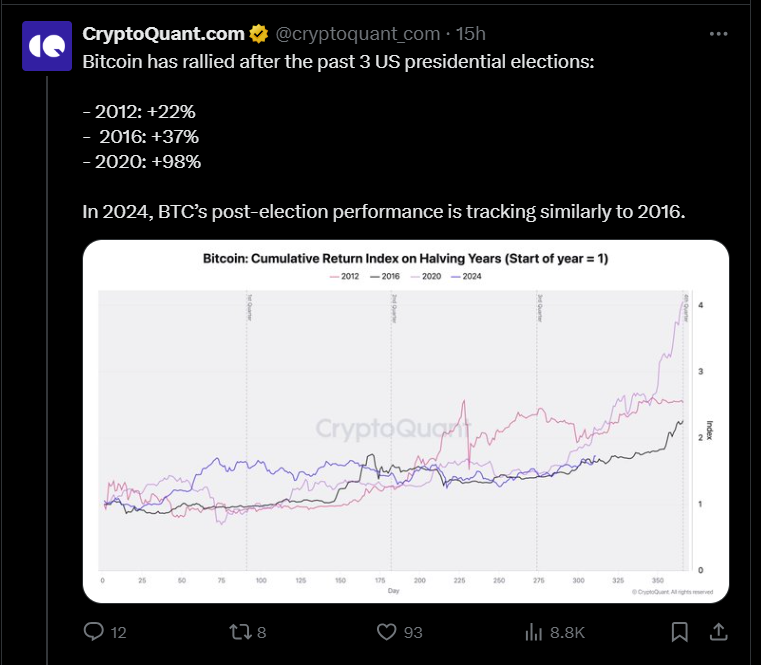
Task: Click the 2024 series in chart legend
Action: tap(468, 276)
